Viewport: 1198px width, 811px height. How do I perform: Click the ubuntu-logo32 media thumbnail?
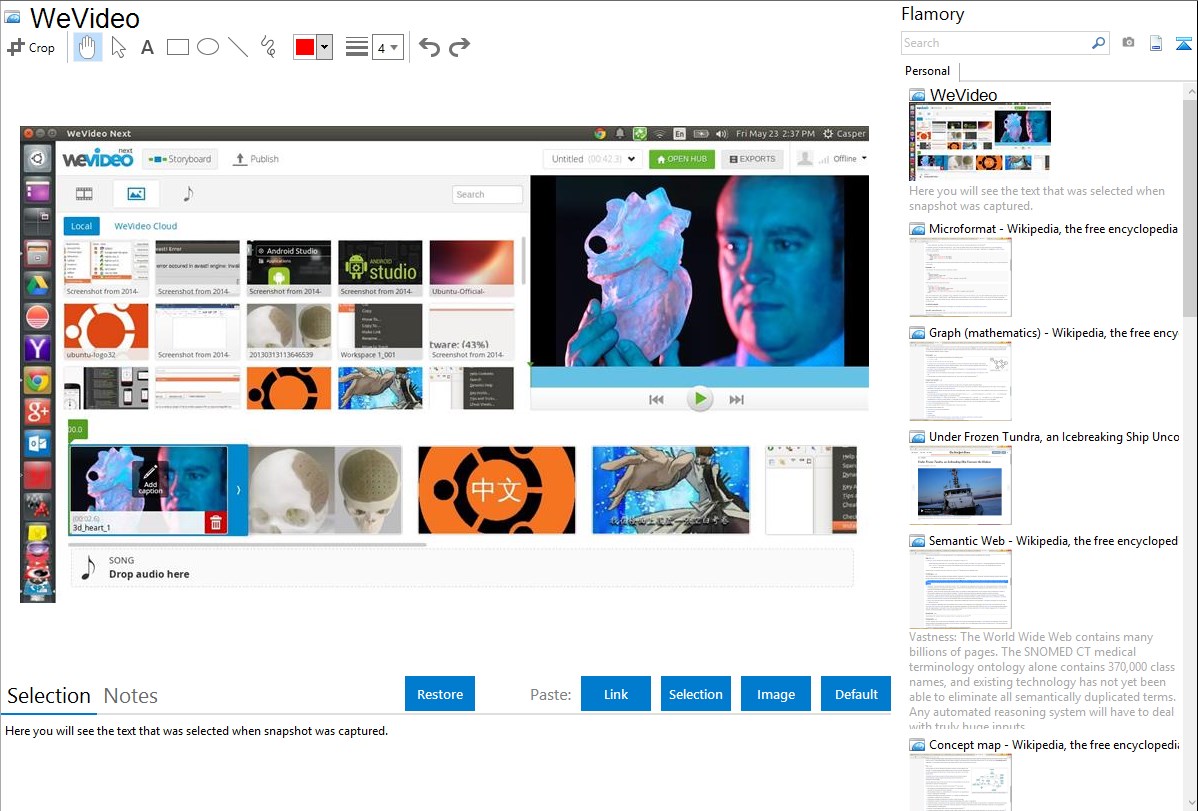click(x=106, y=332)
